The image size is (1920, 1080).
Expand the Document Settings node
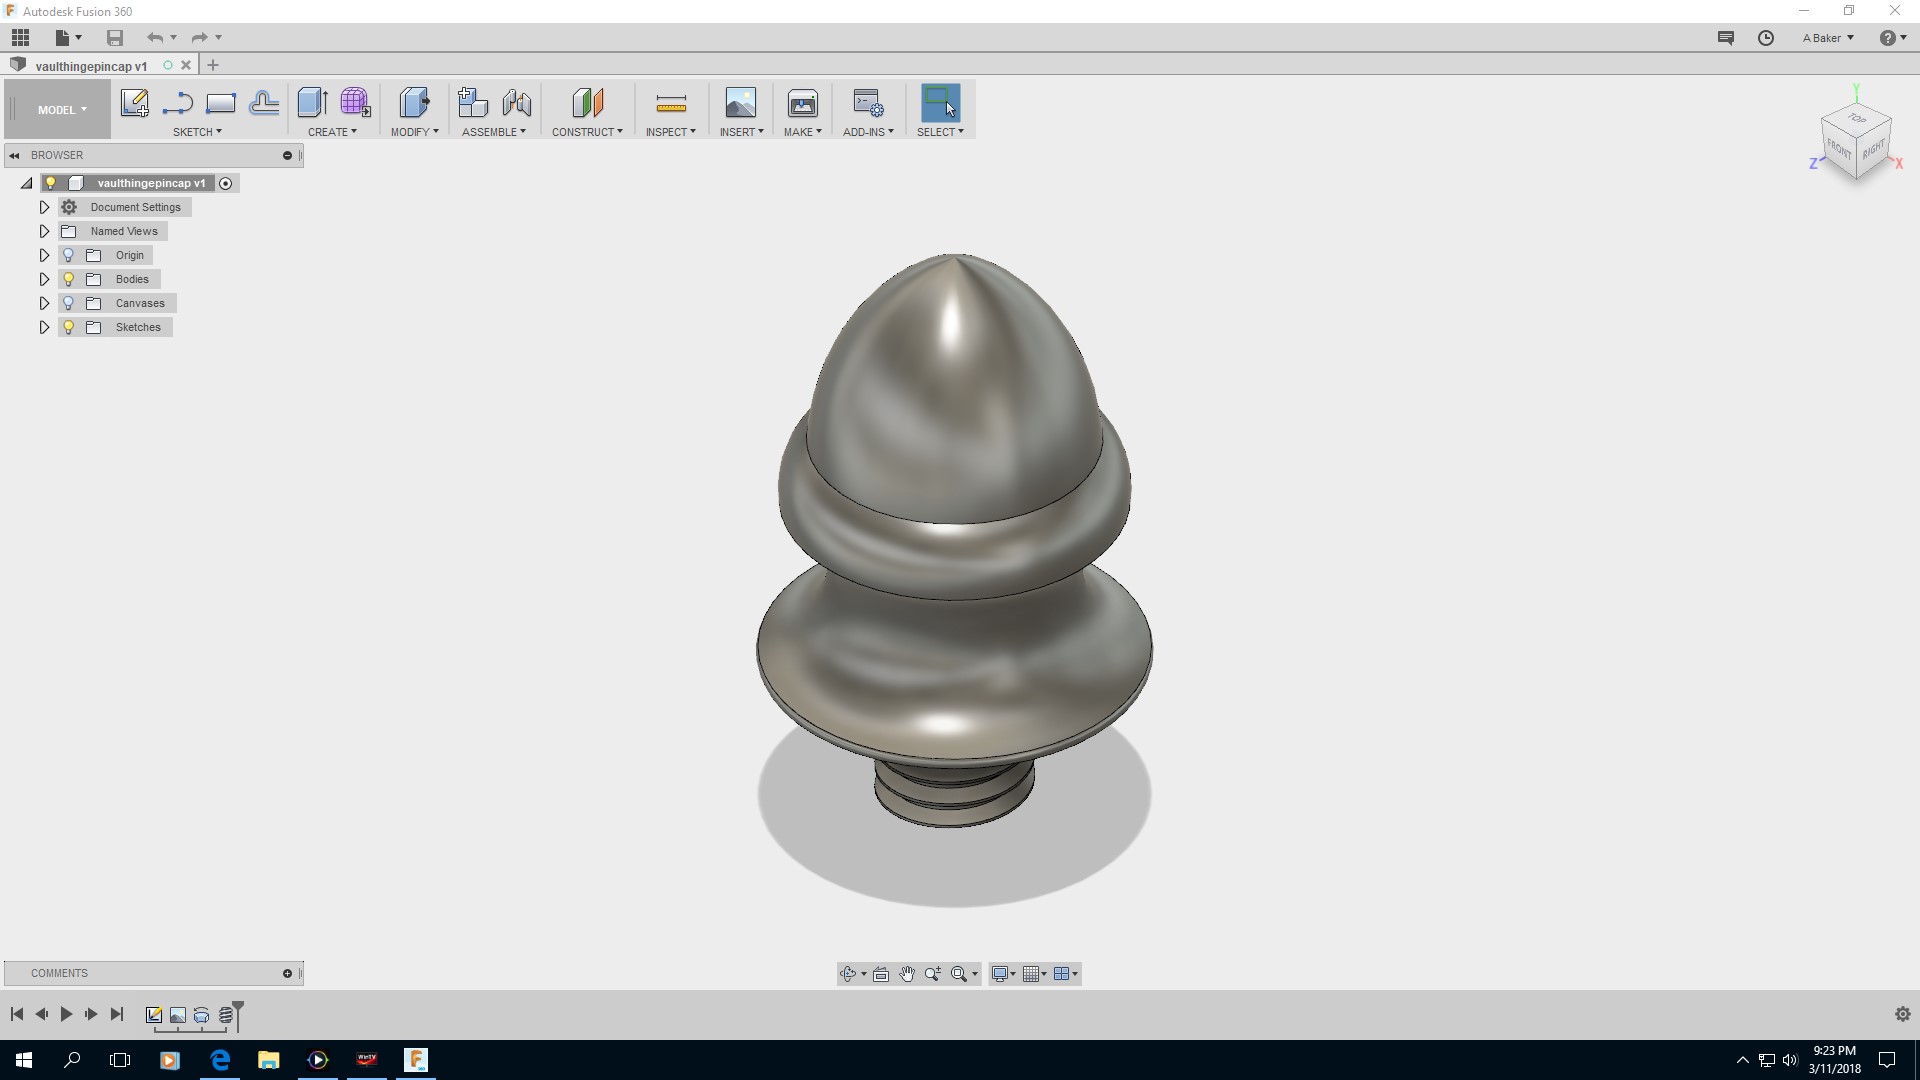pyautogui.click(x=44, y=207)
